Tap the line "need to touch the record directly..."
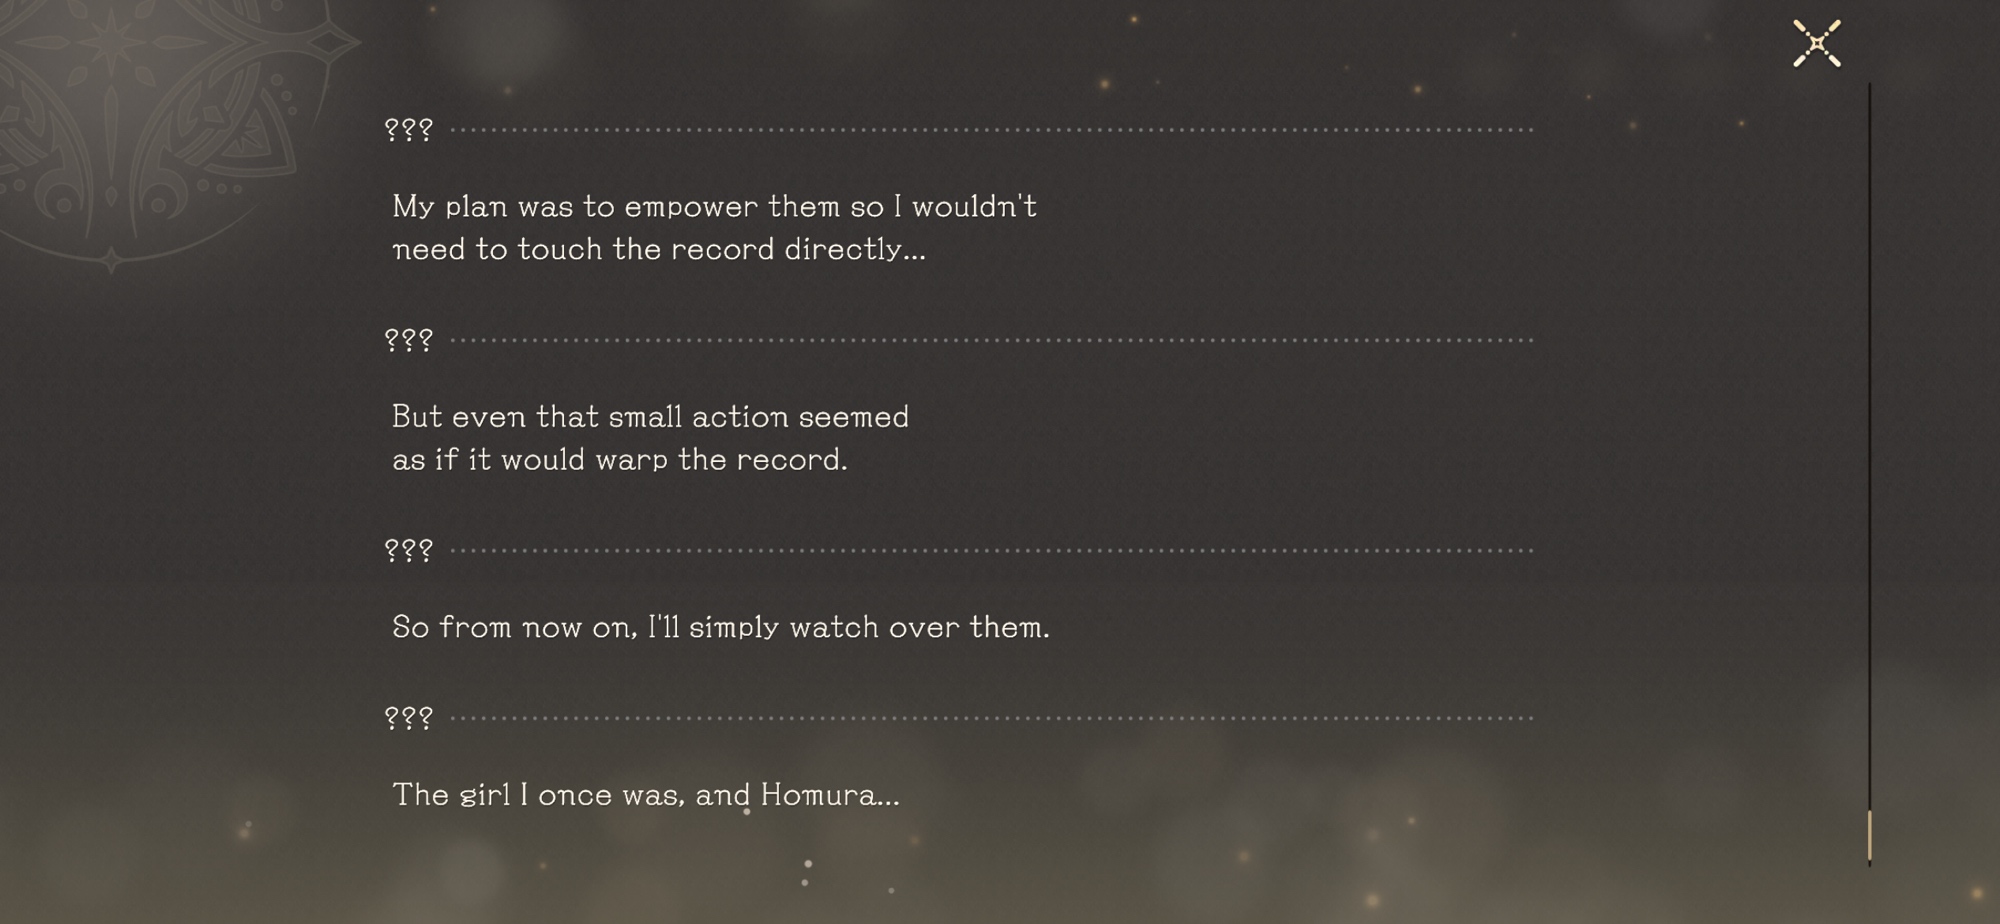Screen dimensions: 2000x924 tap(658, 250)
